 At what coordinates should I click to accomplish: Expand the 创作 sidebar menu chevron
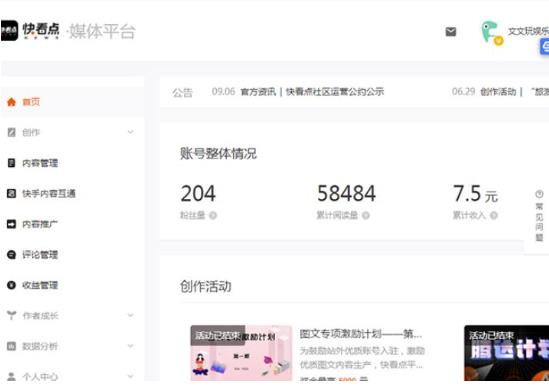pos(131,132)
